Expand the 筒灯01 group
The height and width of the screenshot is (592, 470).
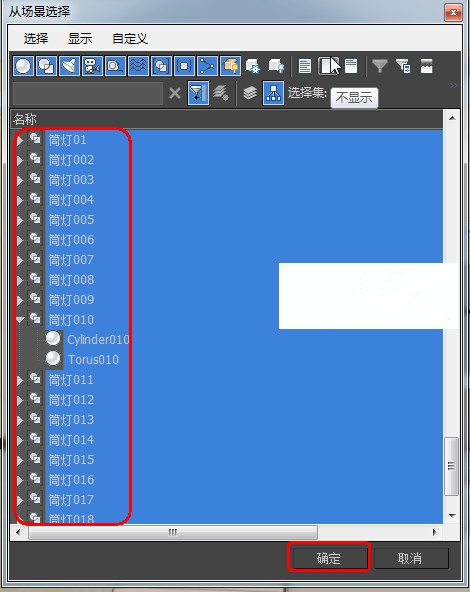[20, 140]
